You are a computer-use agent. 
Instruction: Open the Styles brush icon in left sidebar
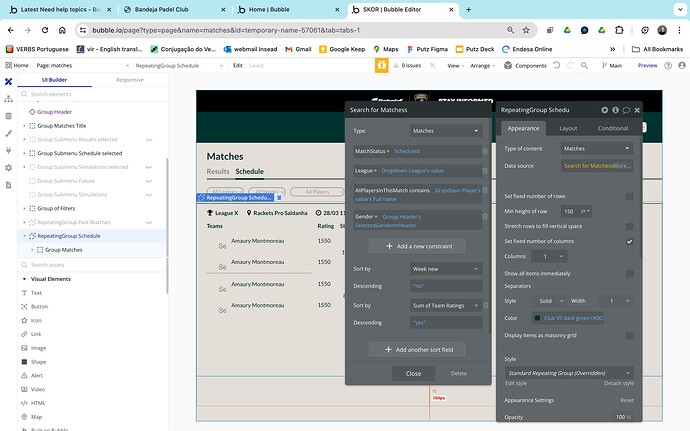point(8,133)
